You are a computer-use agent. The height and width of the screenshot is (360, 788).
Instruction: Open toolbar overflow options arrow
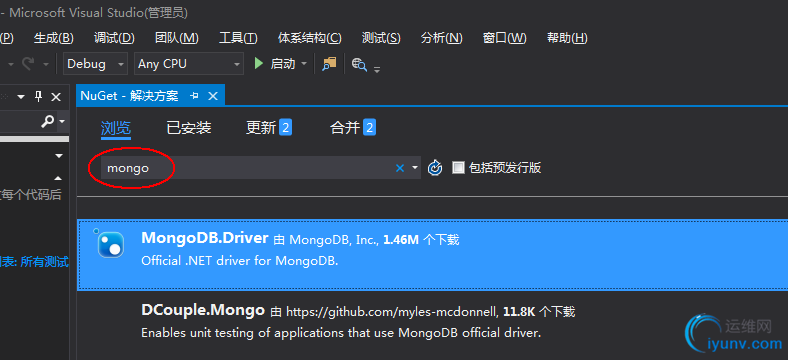coord(377,69)
